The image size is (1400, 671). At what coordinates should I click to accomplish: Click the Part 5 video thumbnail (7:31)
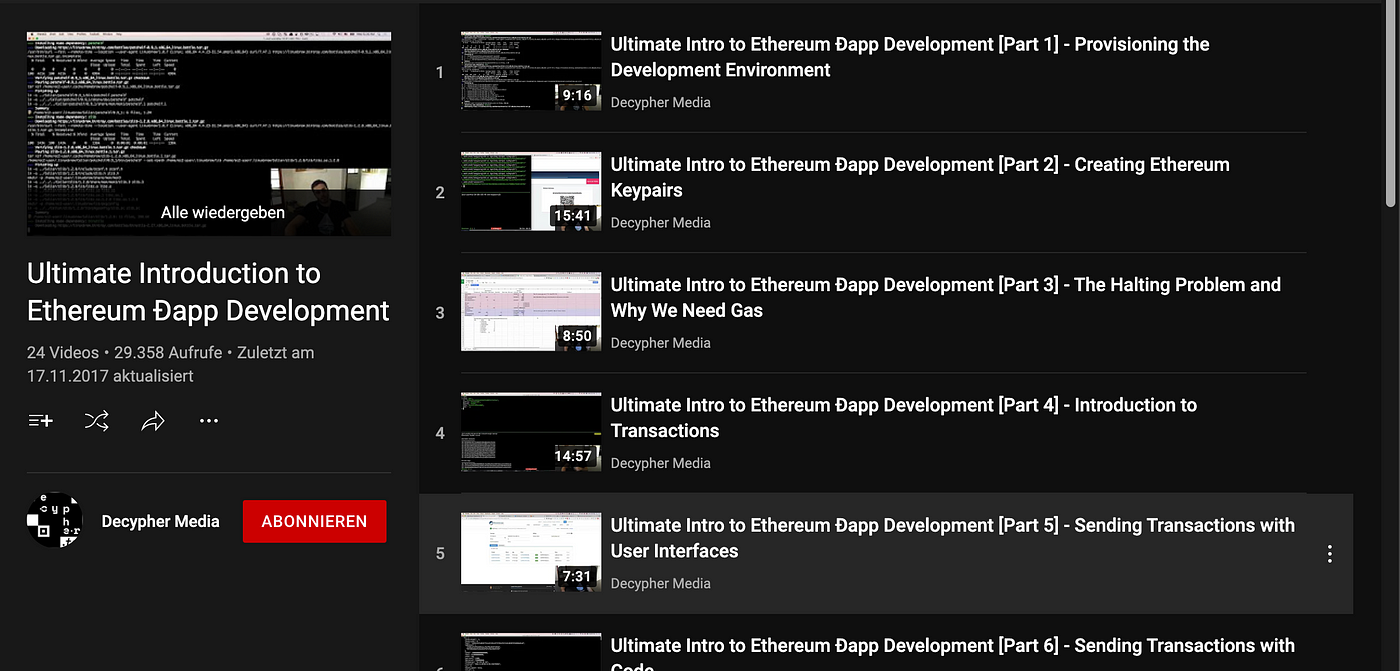pos(531,552)
